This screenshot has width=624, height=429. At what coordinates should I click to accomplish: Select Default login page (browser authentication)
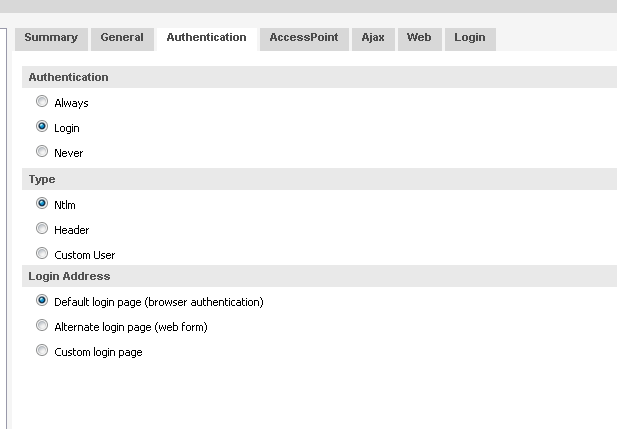tap(42, 300)
